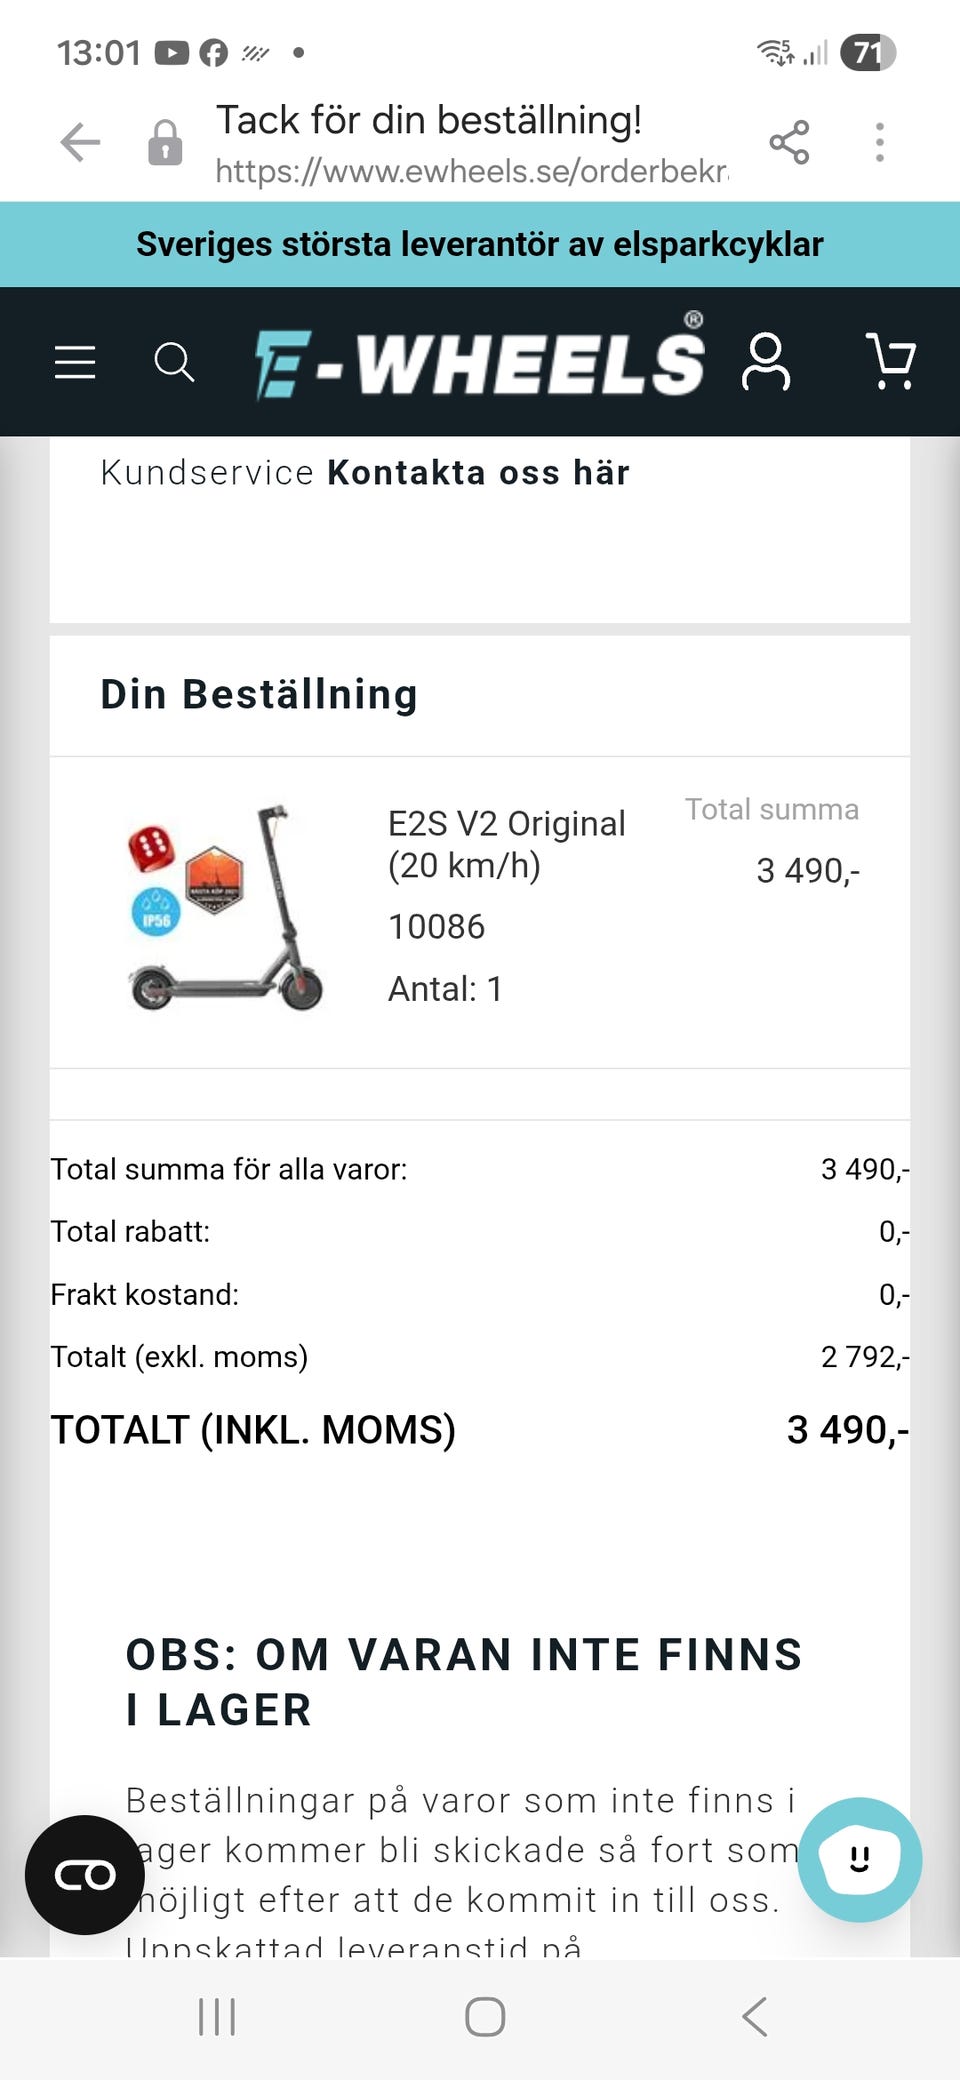Tap the YouTube notification status icon
Viewport: 960px width, 2080px height.
pos(172,52)
